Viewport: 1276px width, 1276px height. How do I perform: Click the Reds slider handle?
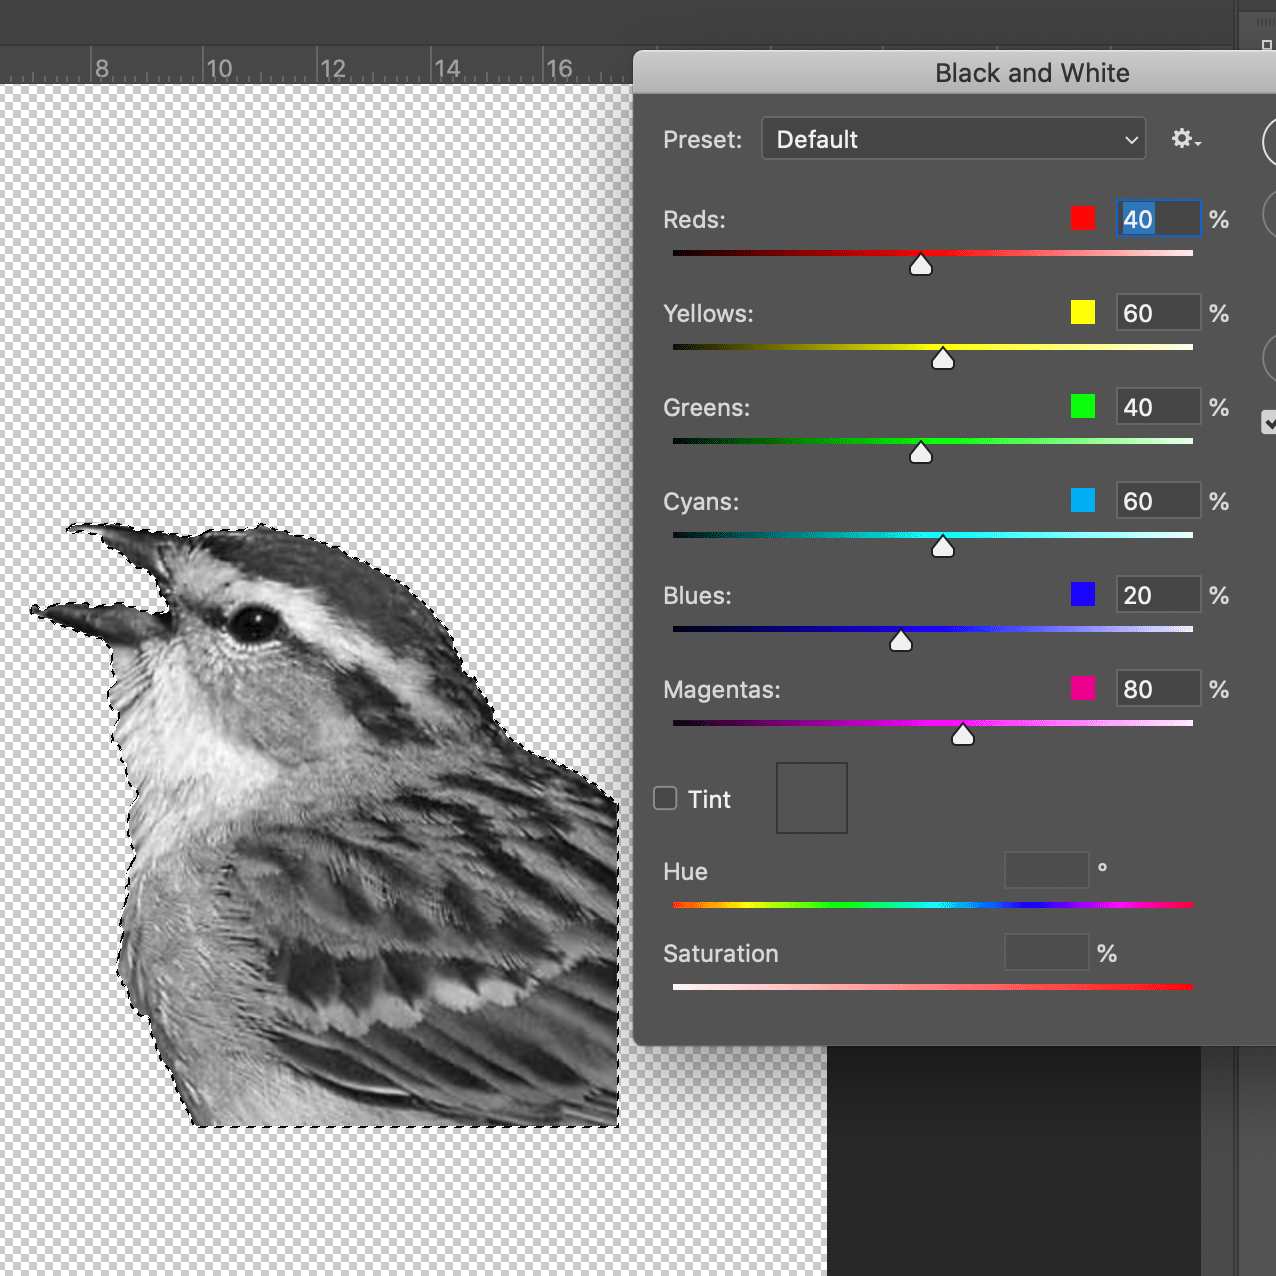(x=921, y=265)
